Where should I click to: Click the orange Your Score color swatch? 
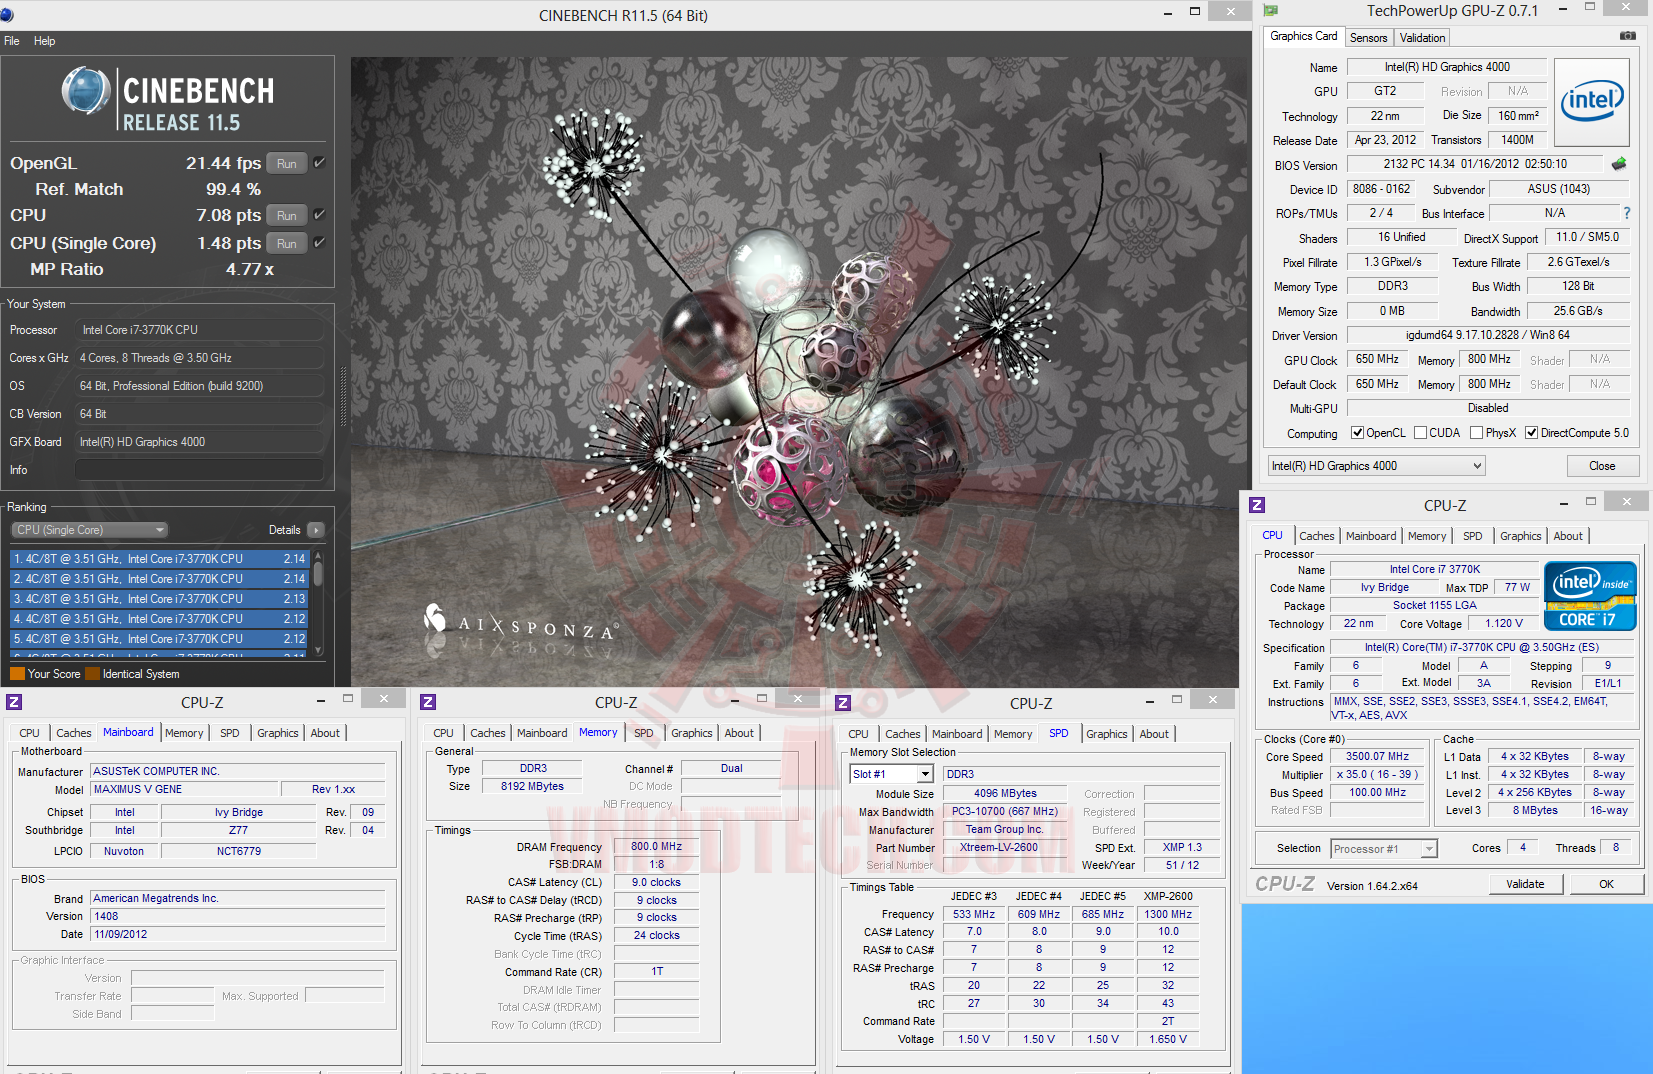coord(17,674)
